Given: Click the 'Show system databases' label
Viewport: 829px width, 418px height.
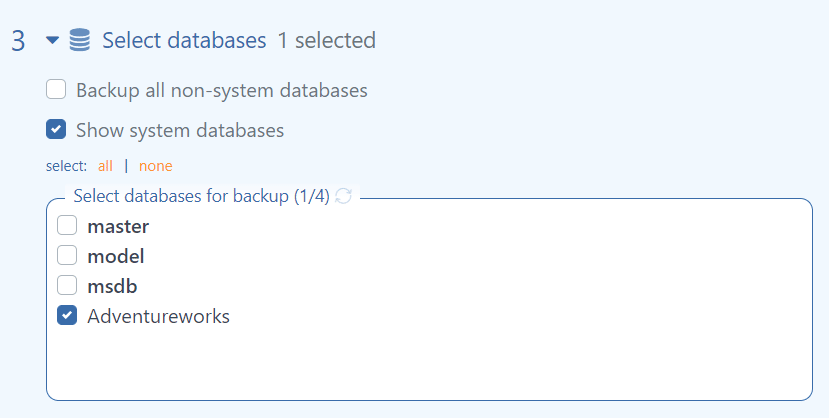Looking at the screenshot, I should [x=180, y=130].
